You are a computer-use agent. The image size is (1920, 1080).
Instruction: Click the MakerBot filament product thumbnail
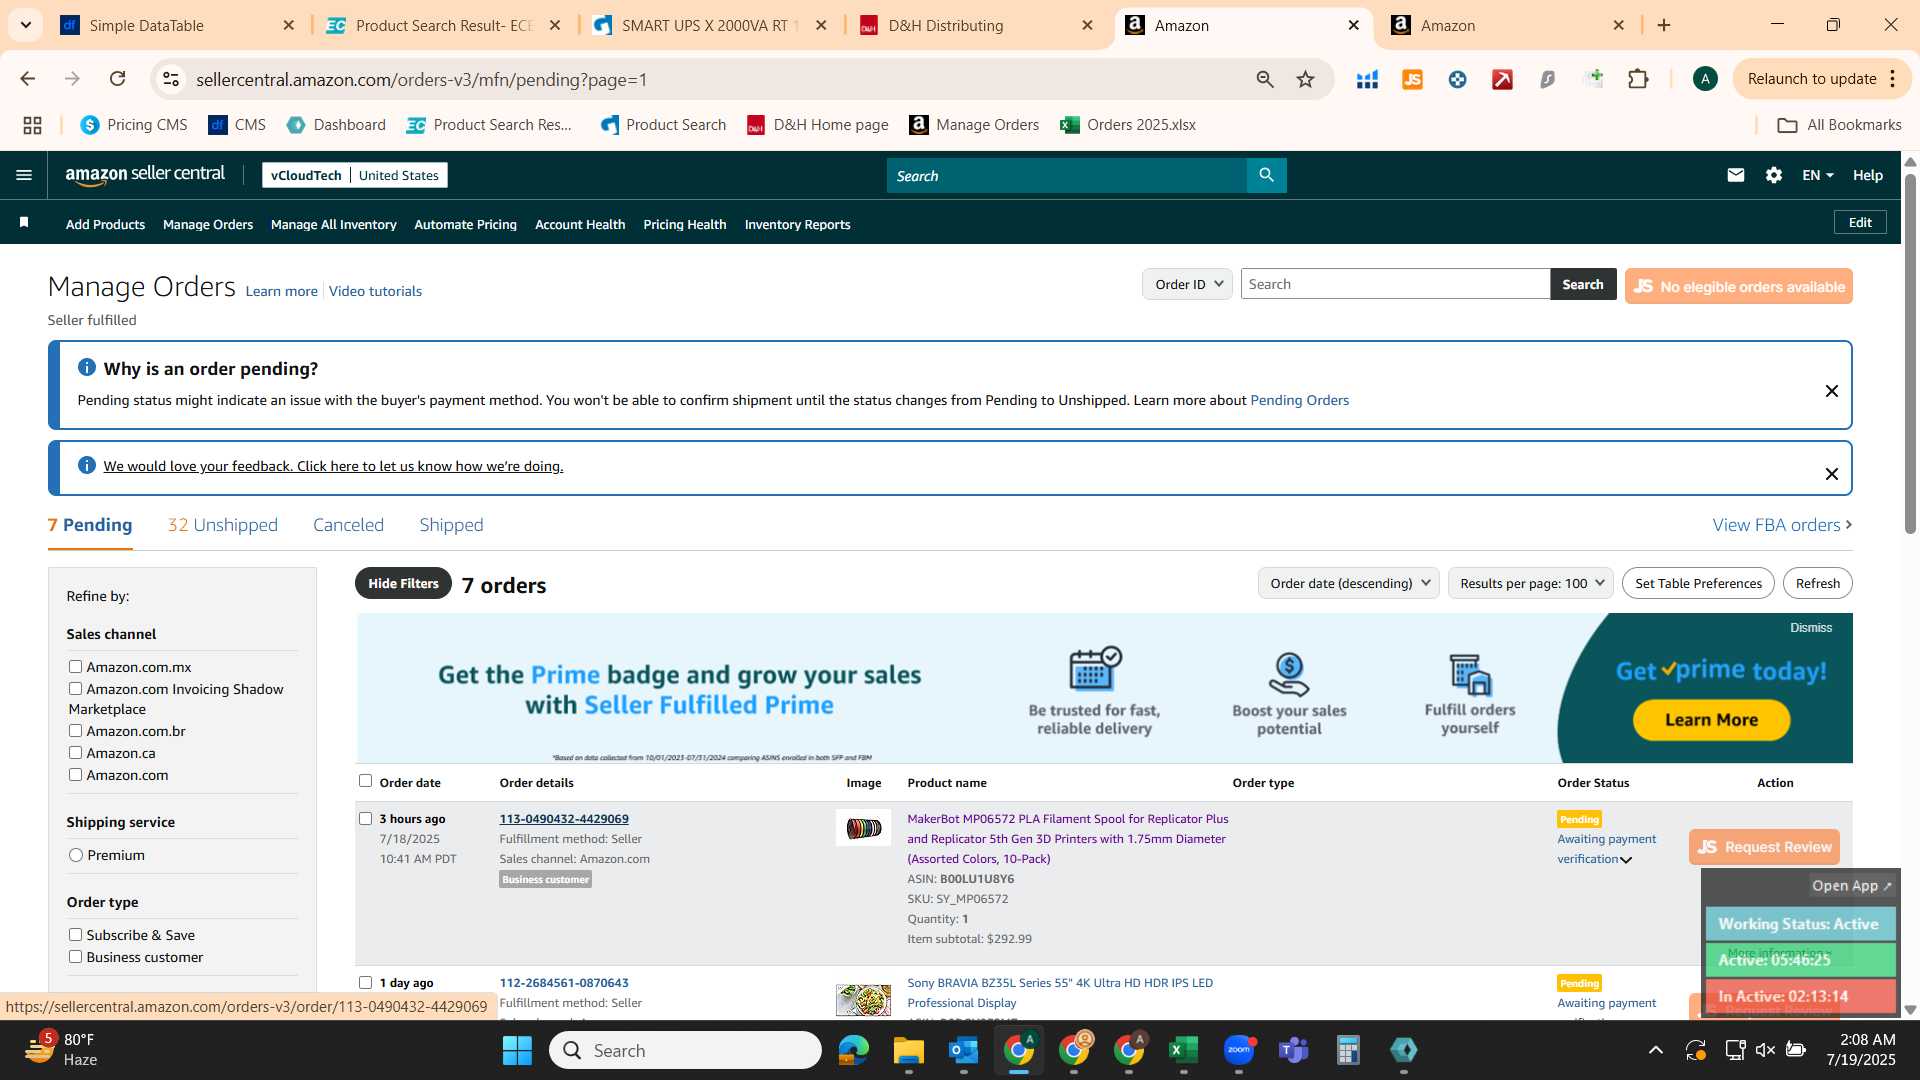point(863,828)
